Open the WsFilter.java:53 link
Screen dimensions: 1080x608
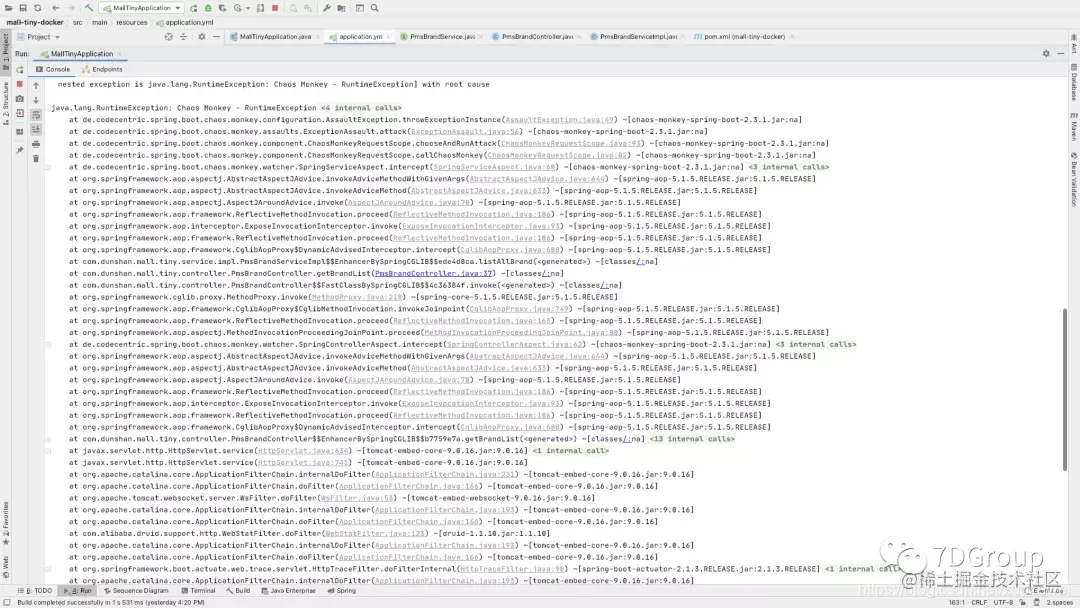(x=357, y=499)
